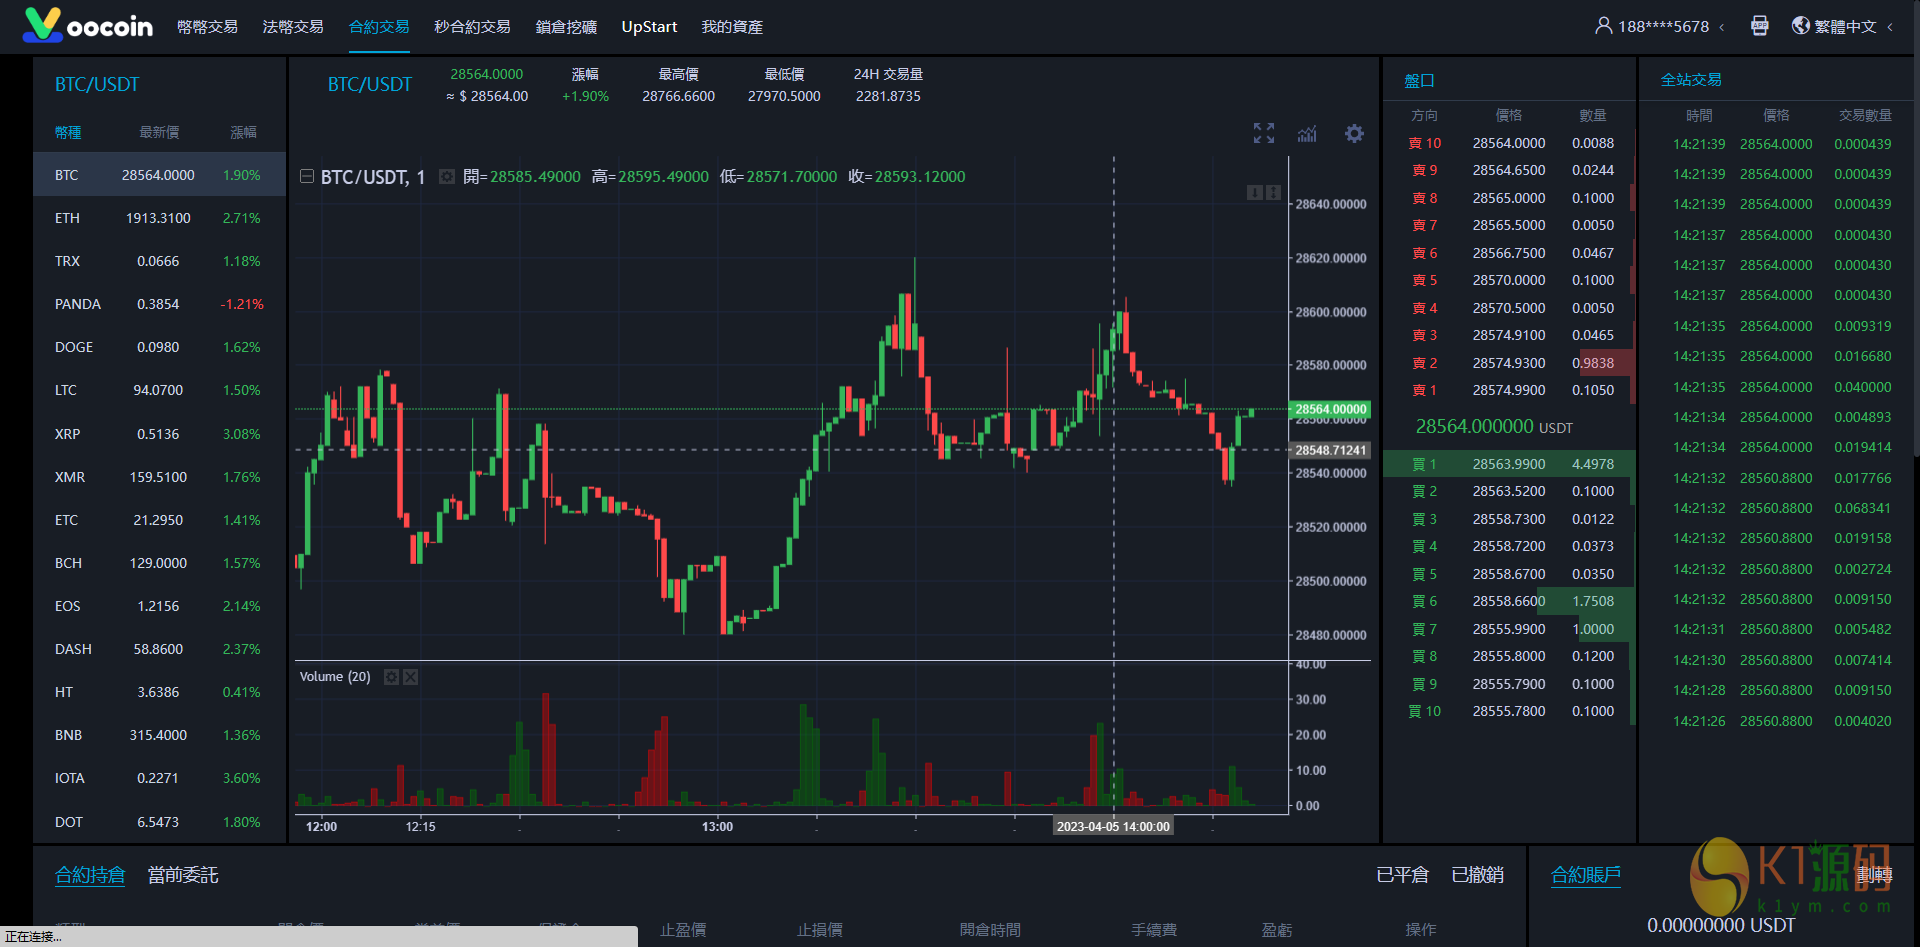Go to 秒合約交易 in navigation
Viewport: 1920px width, 947px height.
click(472, 27)
